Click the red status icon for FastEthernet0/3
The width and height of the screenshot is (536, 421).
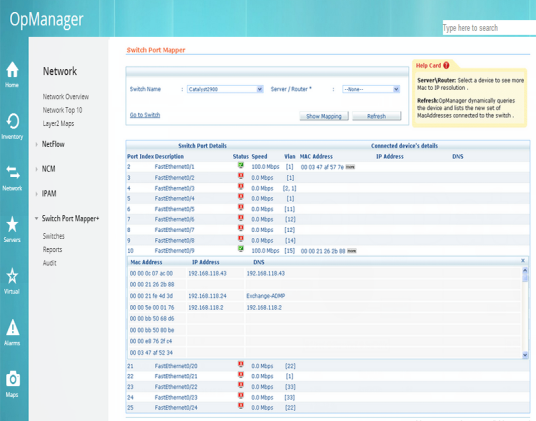(241, 187)
